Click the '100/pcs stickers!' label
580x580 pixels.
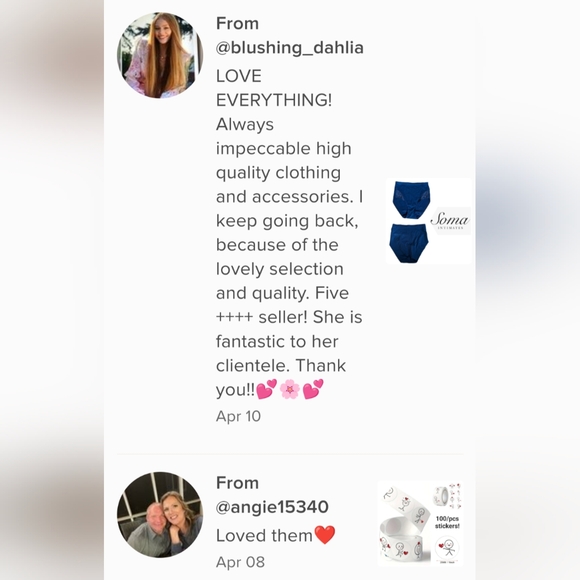pos(447,522)
